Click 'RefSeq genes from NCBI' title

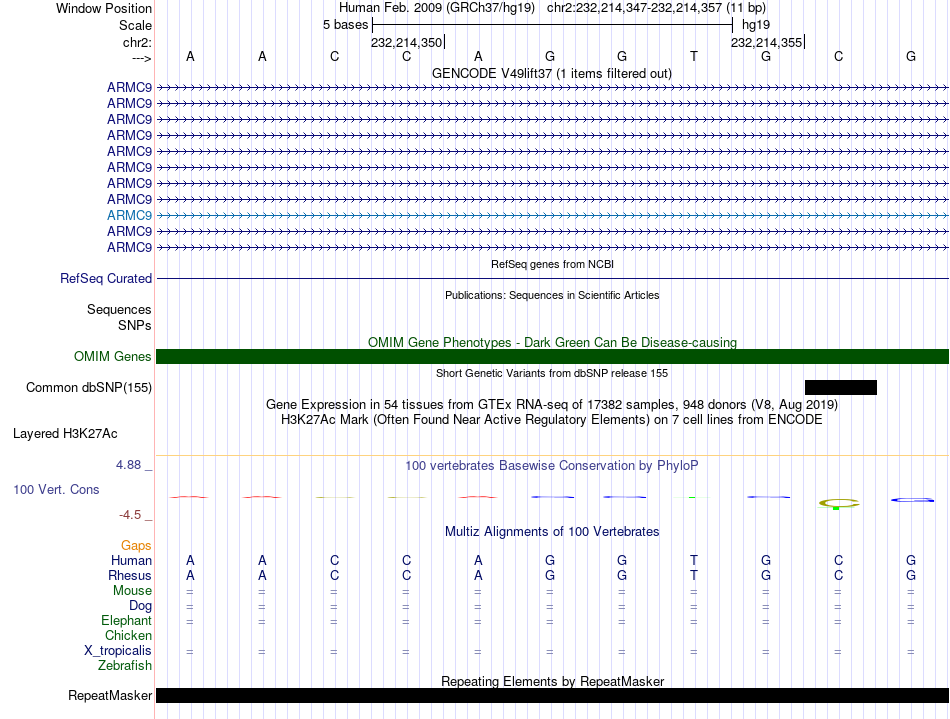(x=552, y=264)
